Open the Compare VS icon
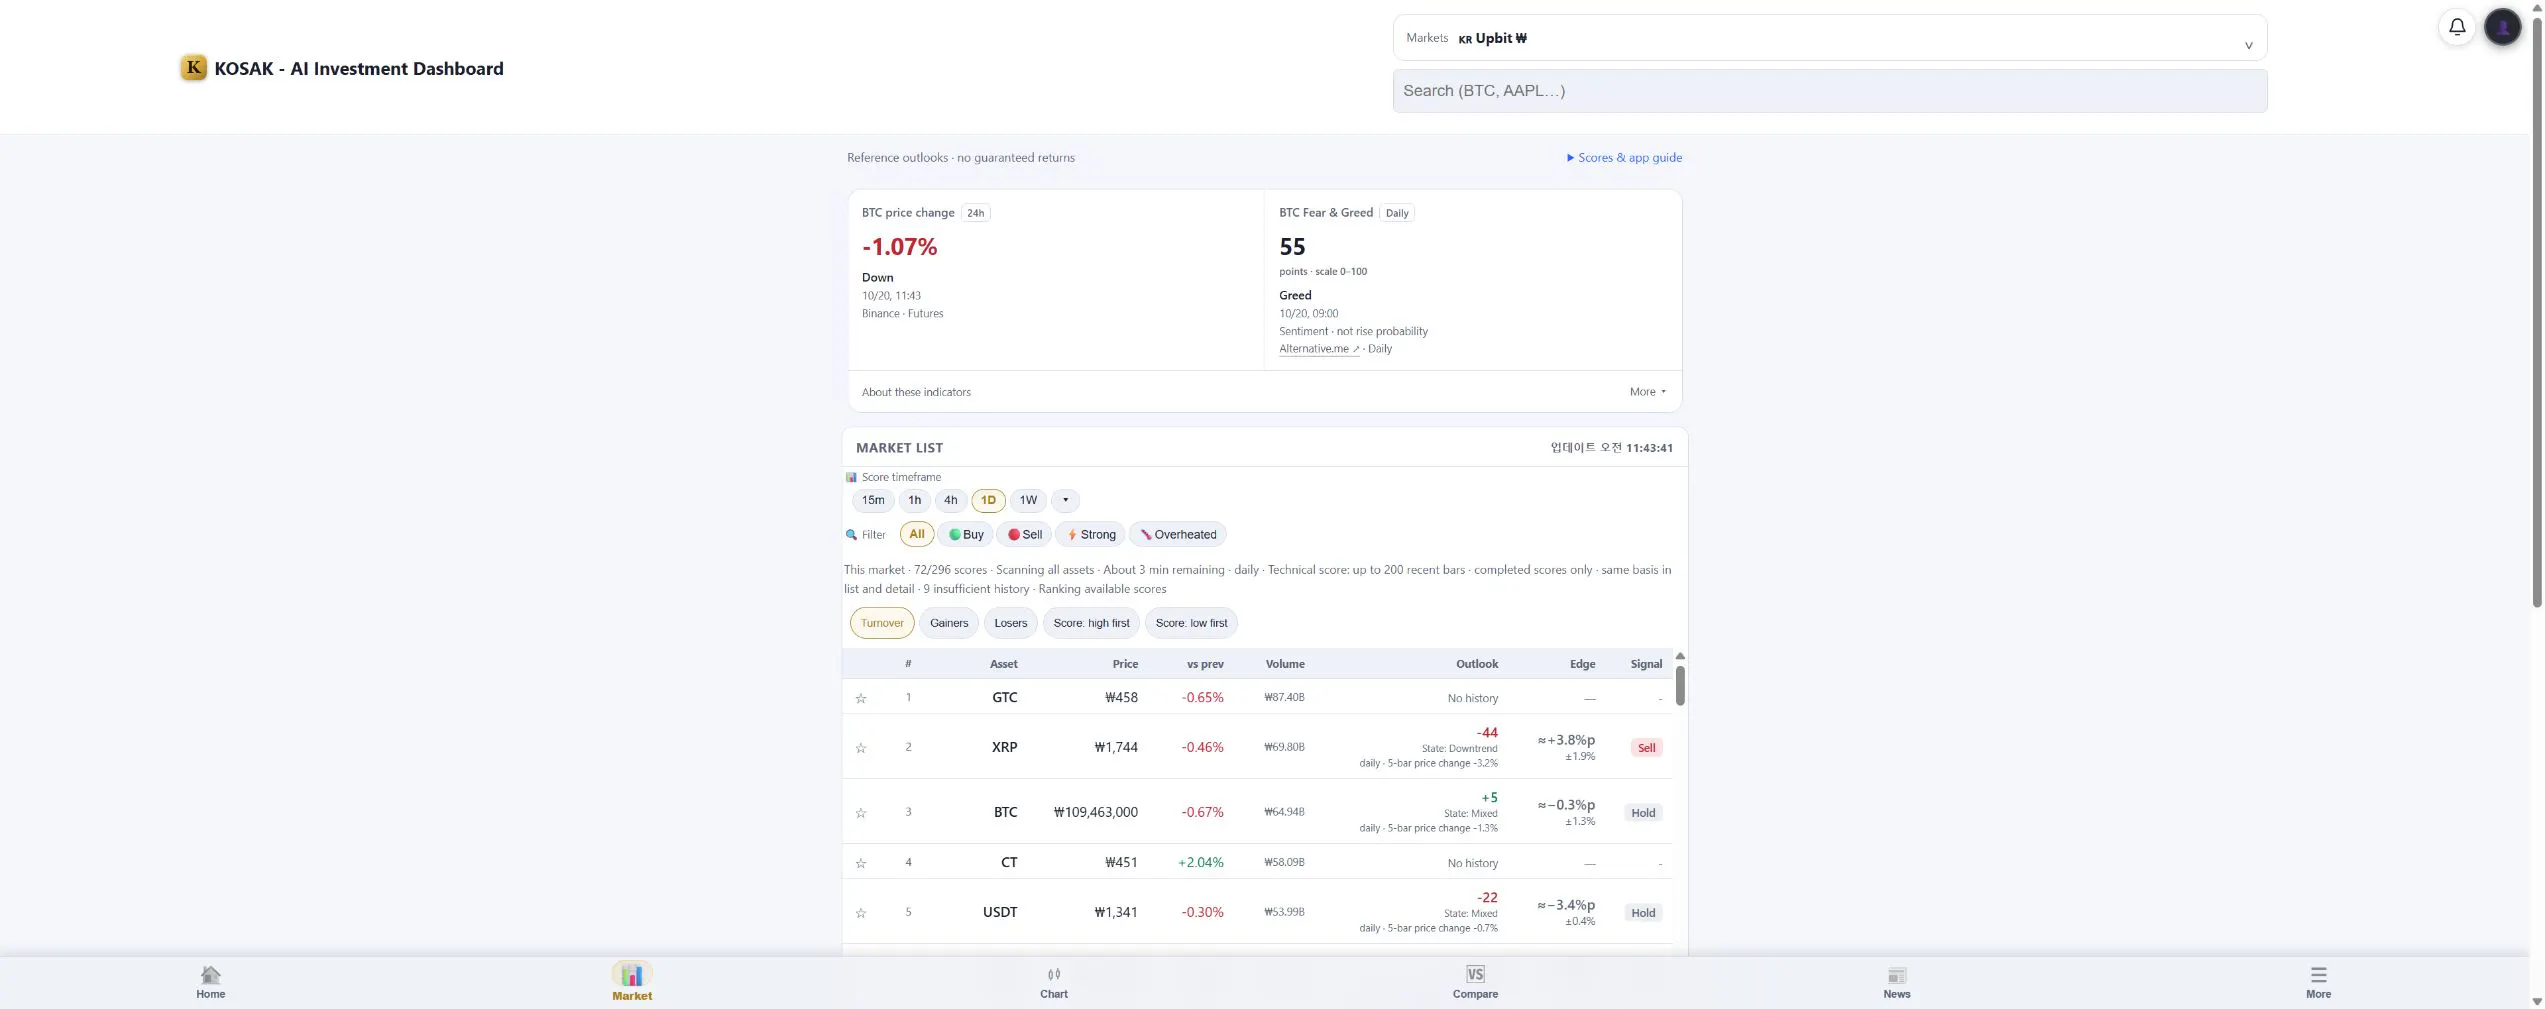 (1475, 974)
